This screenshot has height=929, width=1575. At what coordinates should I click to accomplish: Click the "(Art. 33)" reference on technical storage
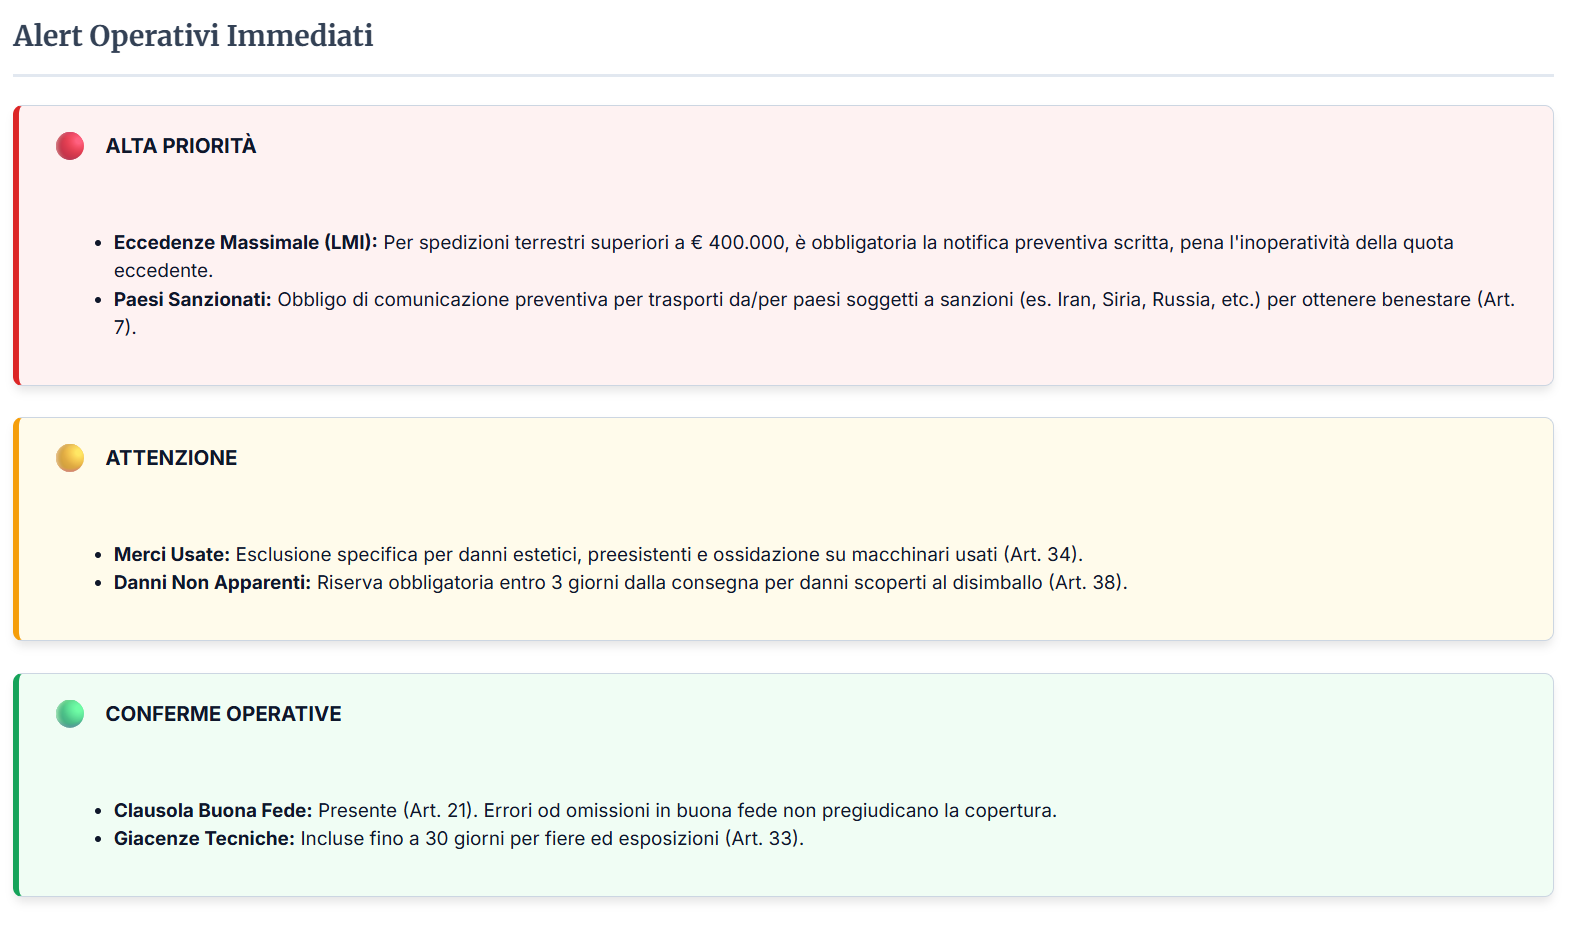(762, 839)
